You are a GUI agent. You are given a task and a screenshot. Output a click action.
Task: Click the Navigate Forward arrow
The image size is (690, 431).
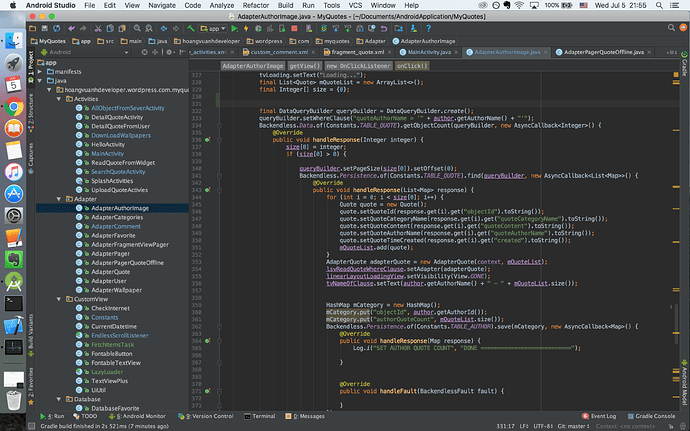pos(176,28)
